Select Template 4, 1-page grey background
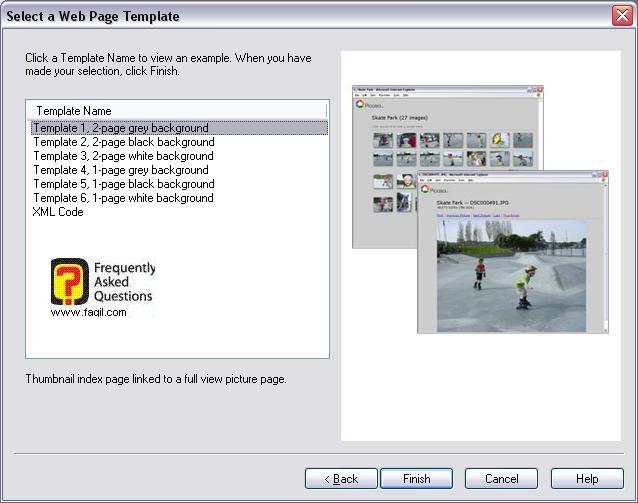 click(x=121, y=170)
